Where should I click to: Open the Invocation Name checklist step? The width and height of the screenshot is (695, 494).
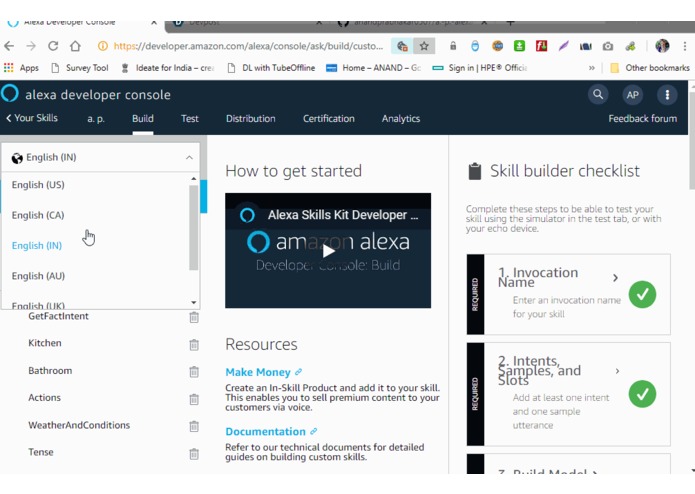coord(569,294)
